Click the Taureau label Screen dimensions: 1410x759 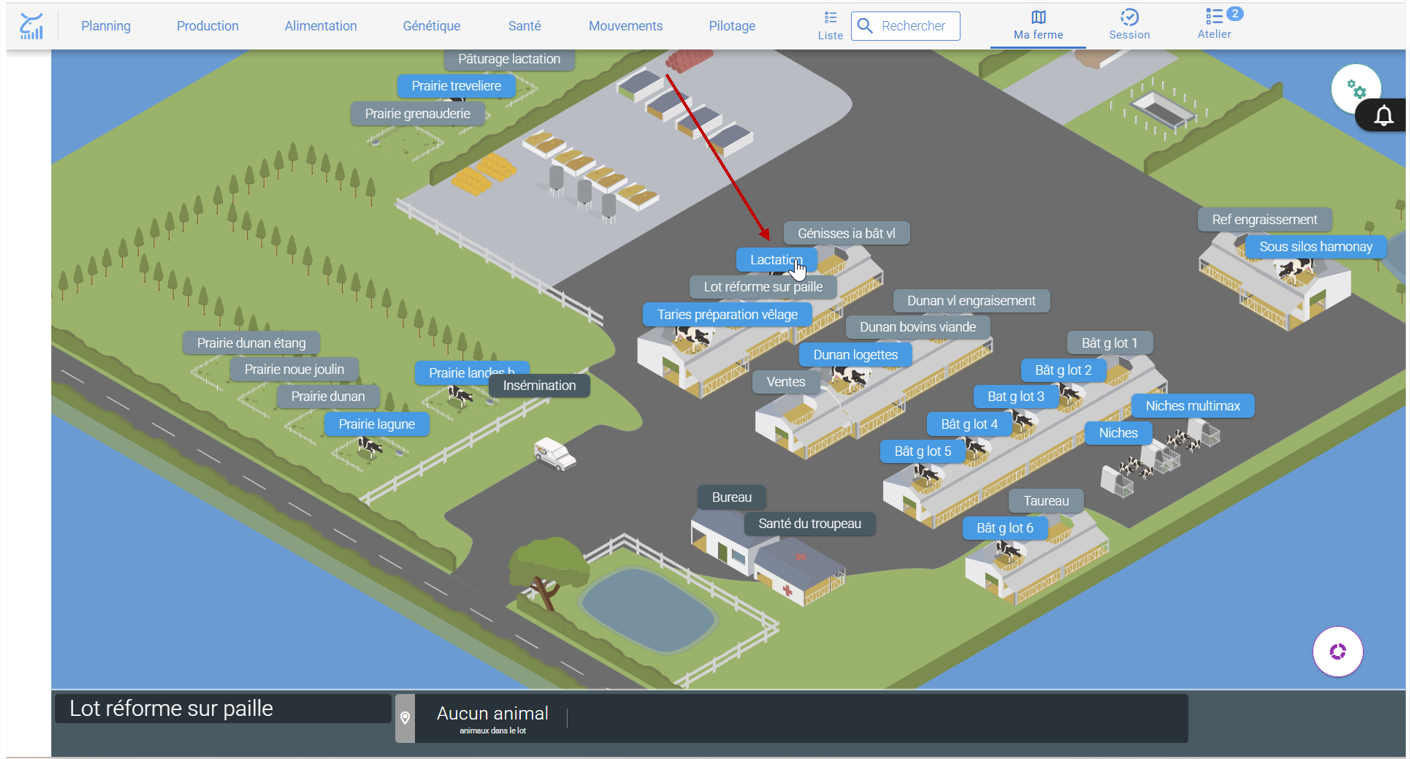[x=1046, y=501]
